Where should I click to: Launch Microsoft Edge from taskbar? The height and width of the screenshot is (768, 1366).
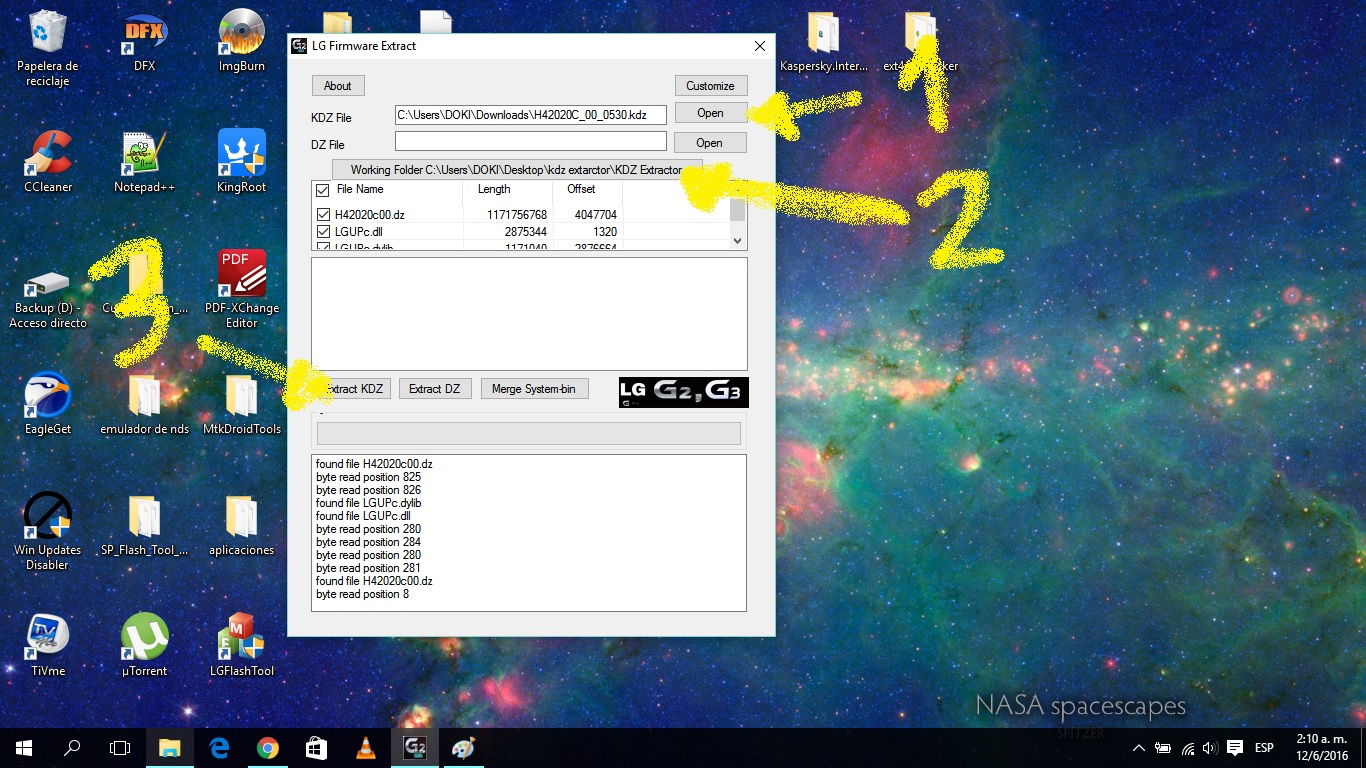219,748
